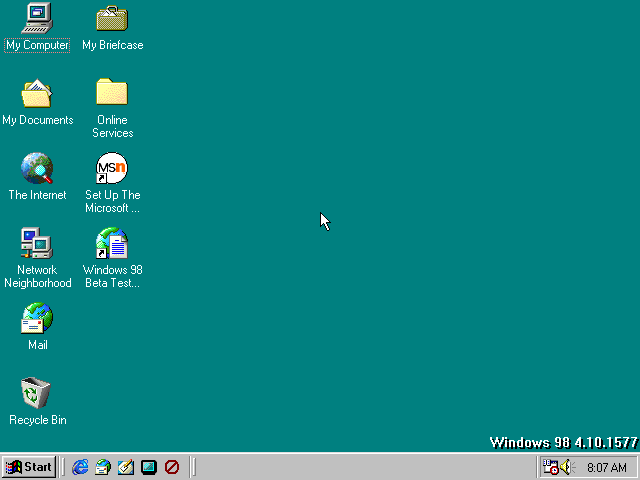Click the red prohibited-circle quick launch icon
Image resolution: width=640 pixels, height=480 pixels.
[172, 467]
